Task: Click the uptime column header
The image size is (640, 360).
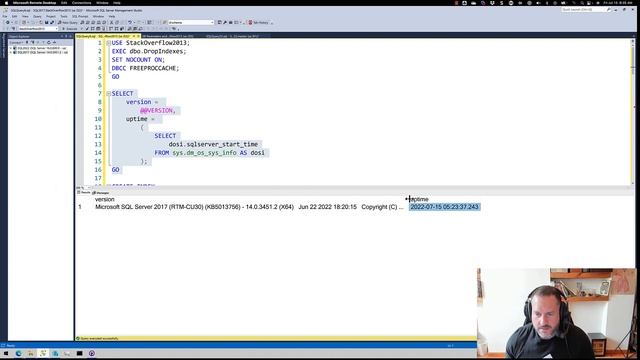Action: pyautogui.click(x=419, y=199)
